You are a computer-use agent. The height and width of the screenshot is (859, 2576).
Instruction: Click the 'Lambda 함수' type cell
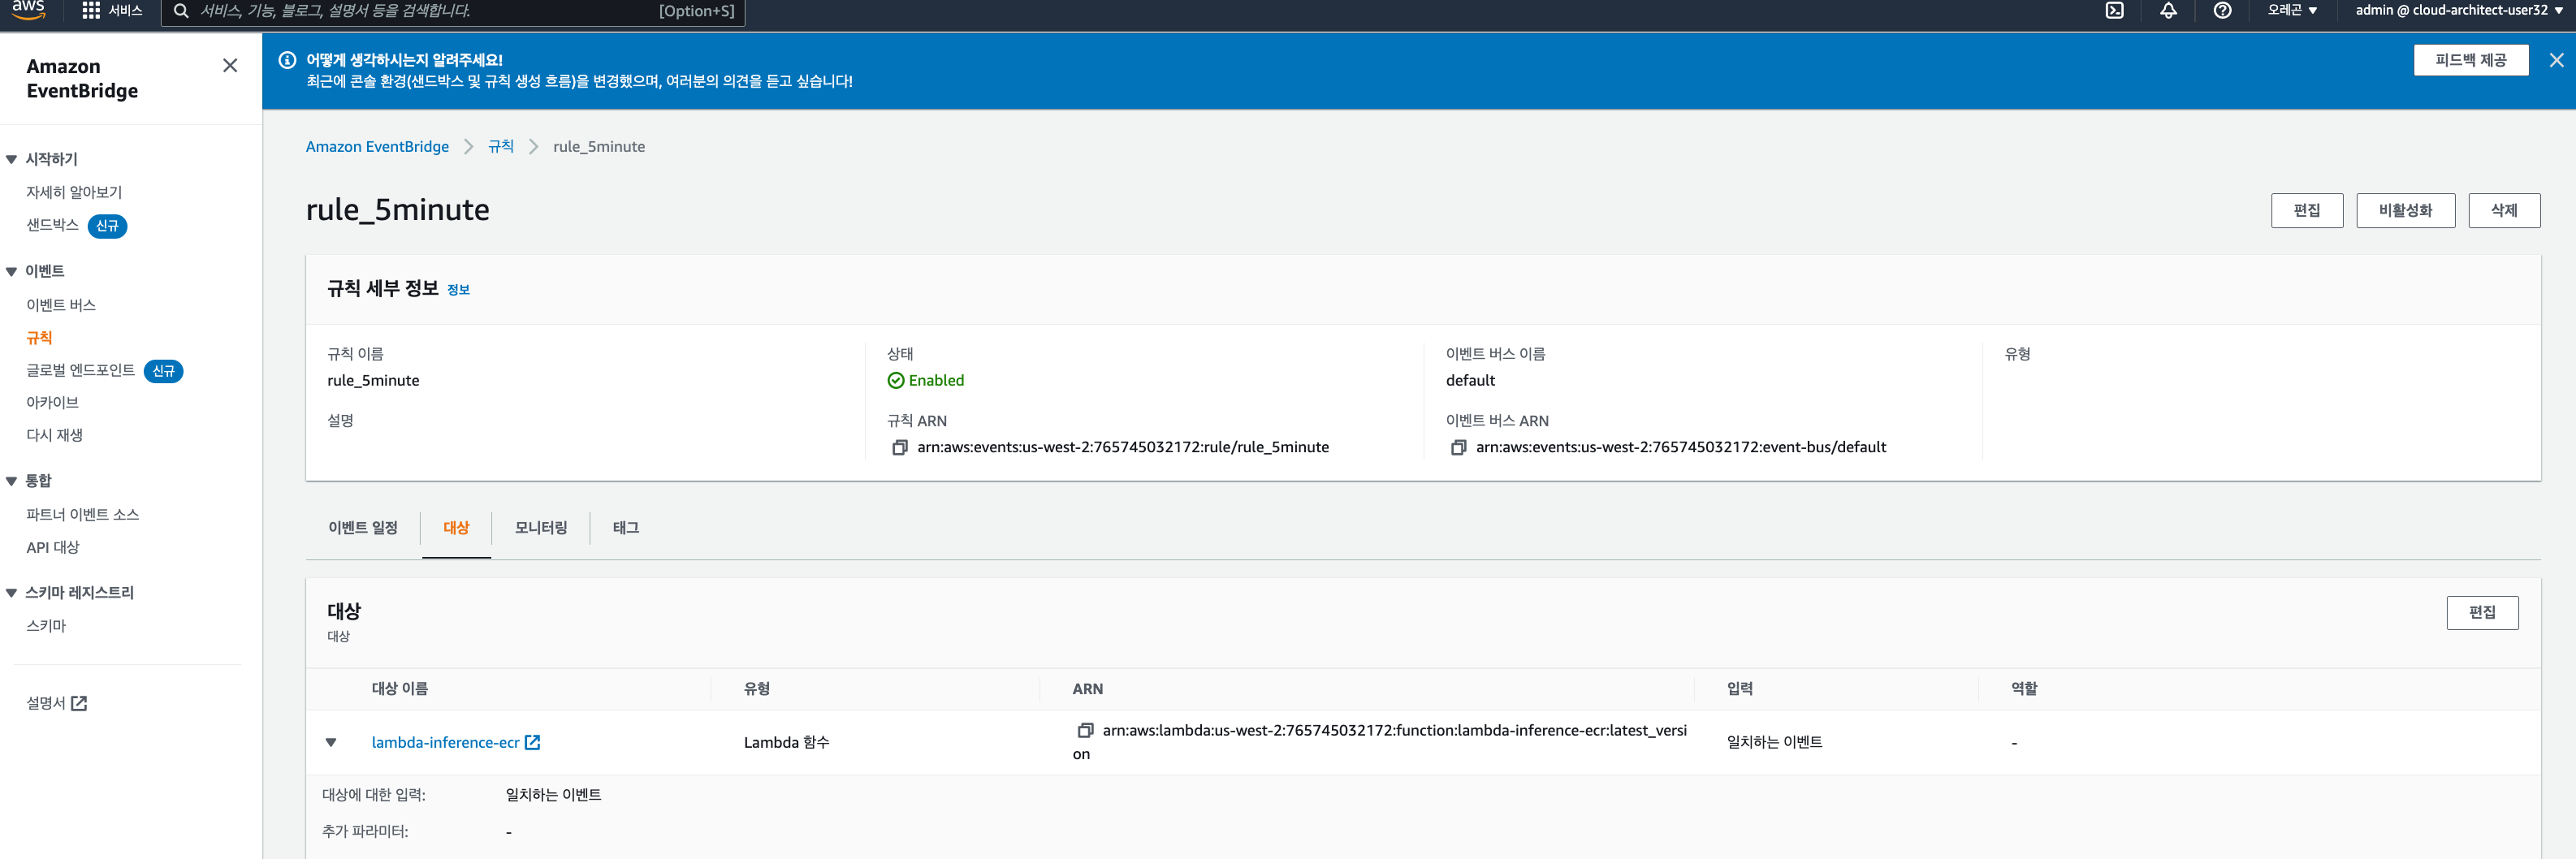786,742
